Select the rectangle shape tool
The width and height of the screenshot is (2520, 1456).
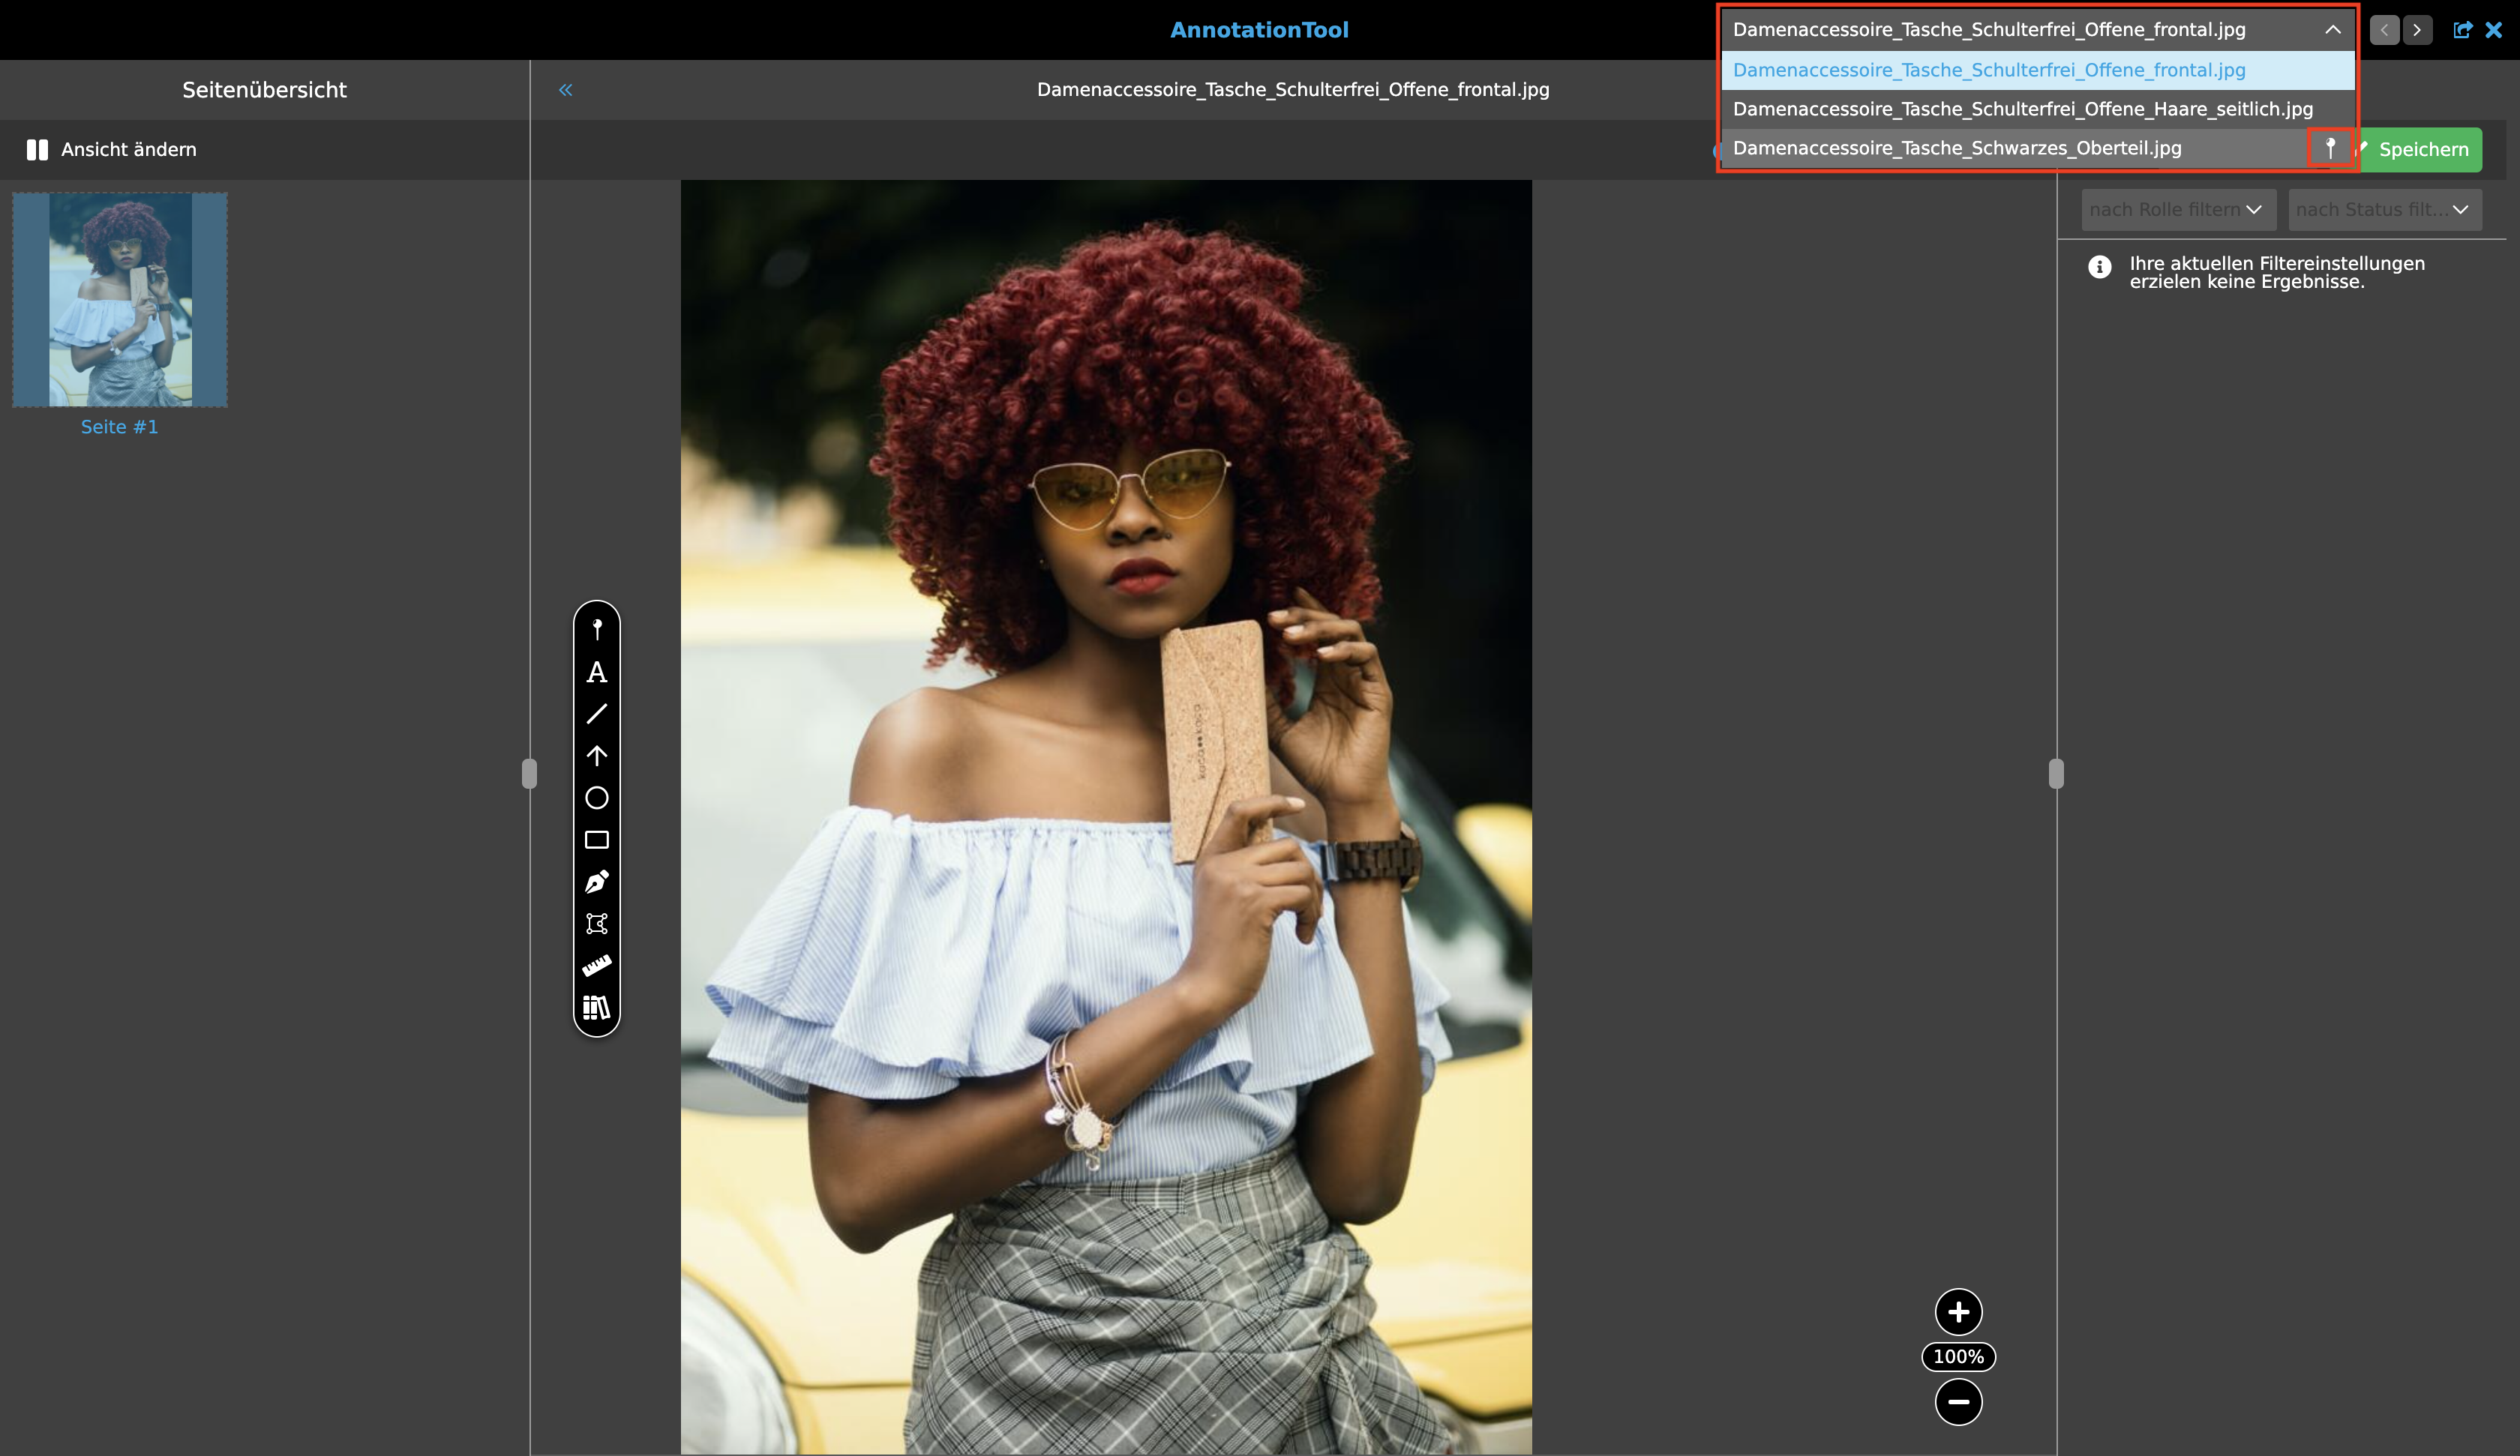(x=597, y=840)
